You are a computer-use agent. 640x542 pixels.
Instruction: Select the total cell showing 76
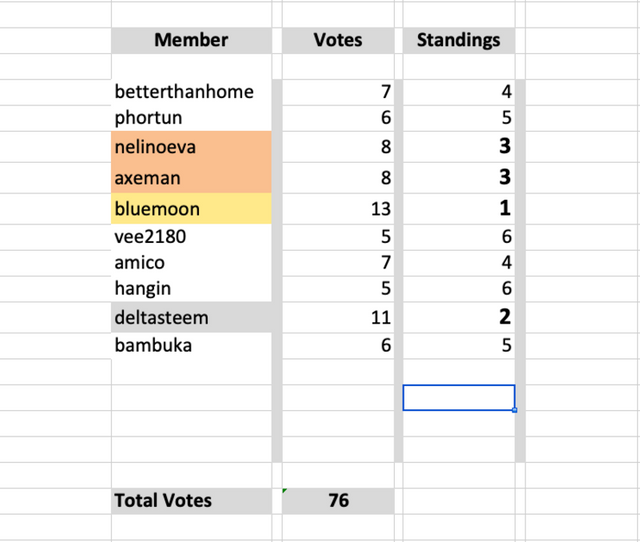tap(338, 501)
